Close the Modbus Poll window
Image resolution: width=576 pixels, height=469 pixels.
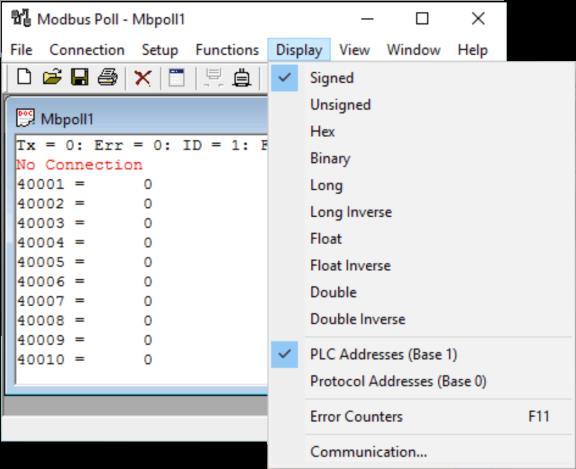coord(478,18)
